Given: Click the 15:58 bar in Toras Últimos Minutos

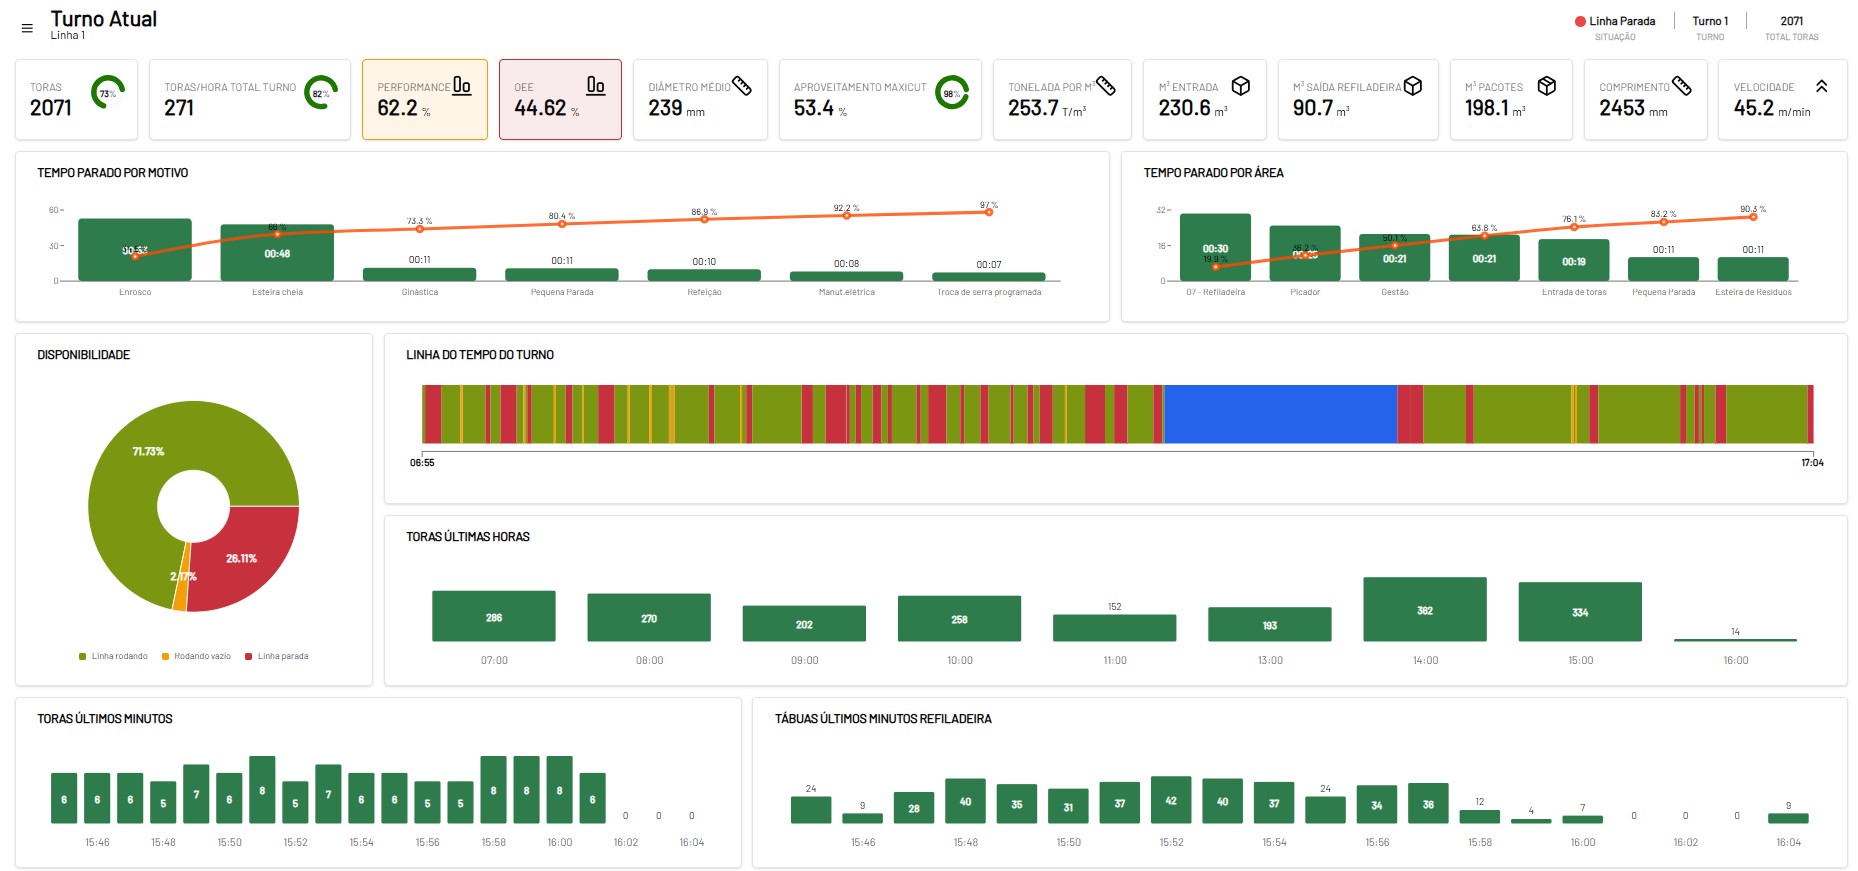Looking at the screenshot, I should coord(493,790).
